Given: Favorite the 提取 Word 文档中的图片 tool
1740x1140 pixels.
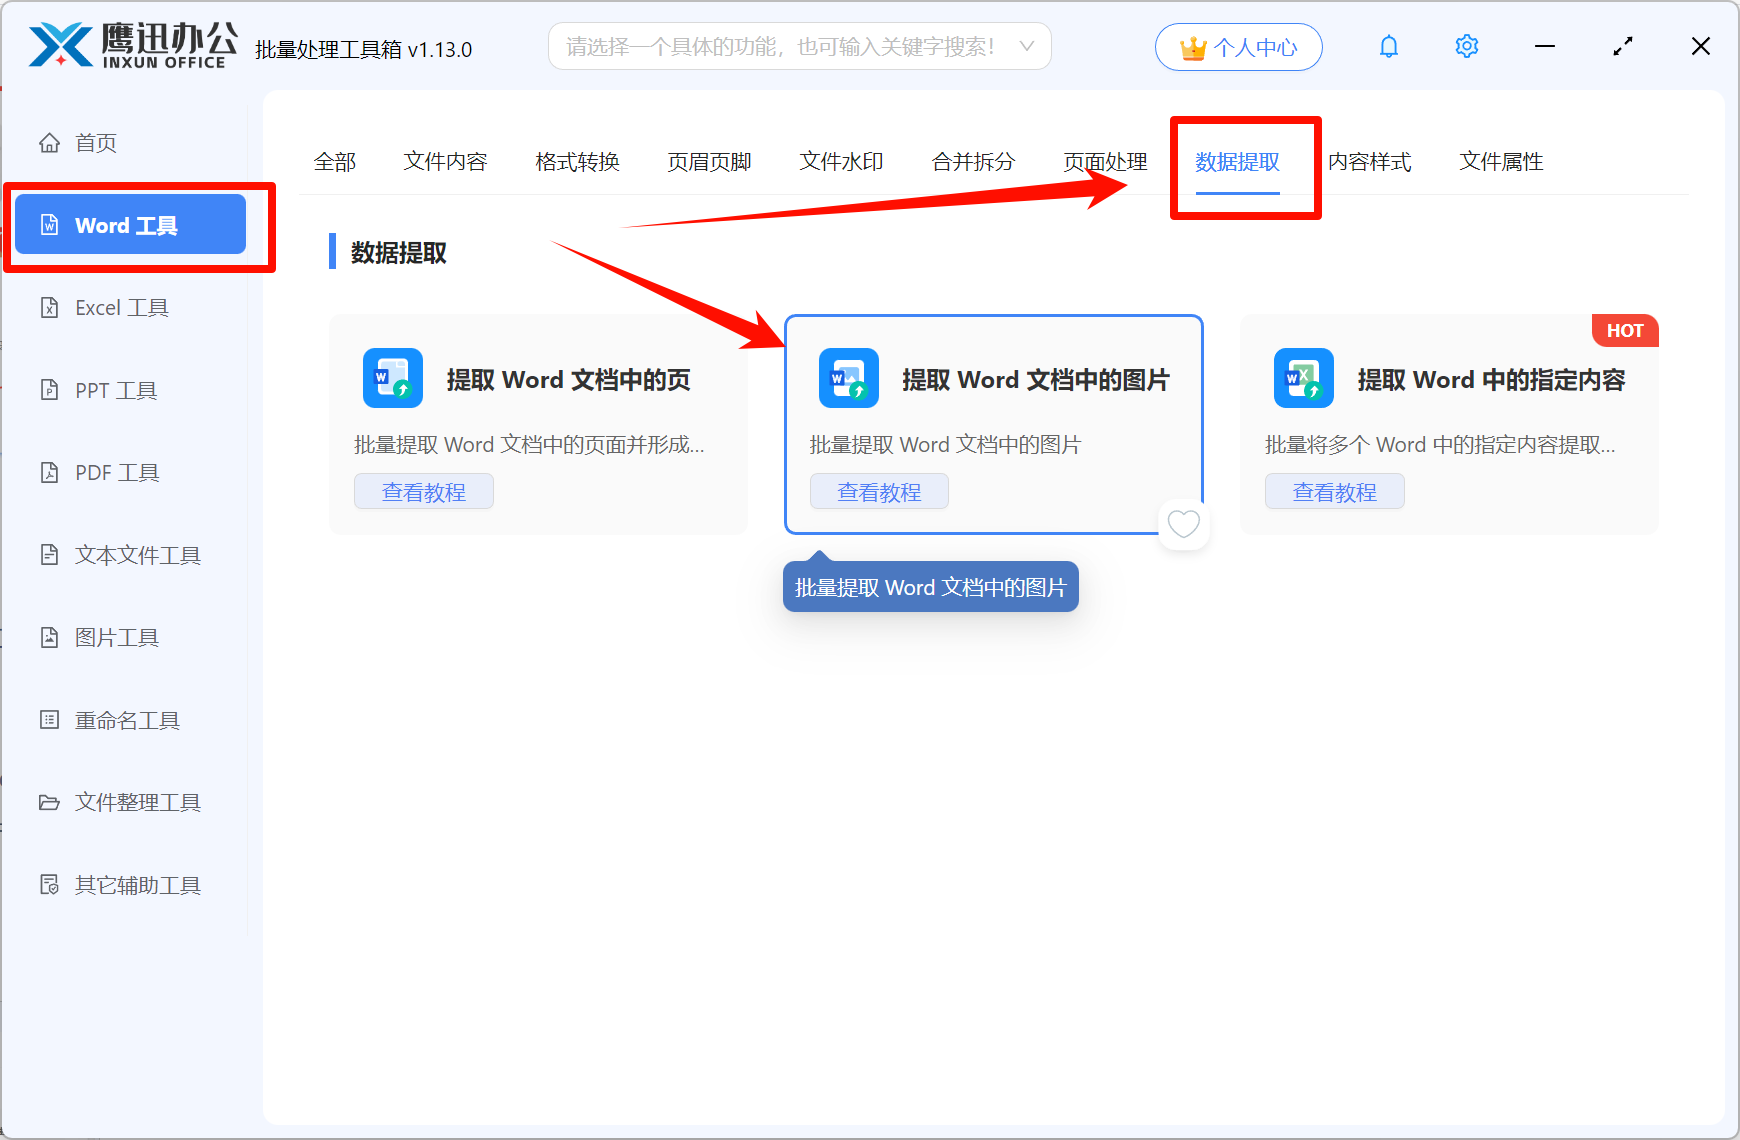Looking at the screenshot, I should (x=1184, y=524).
